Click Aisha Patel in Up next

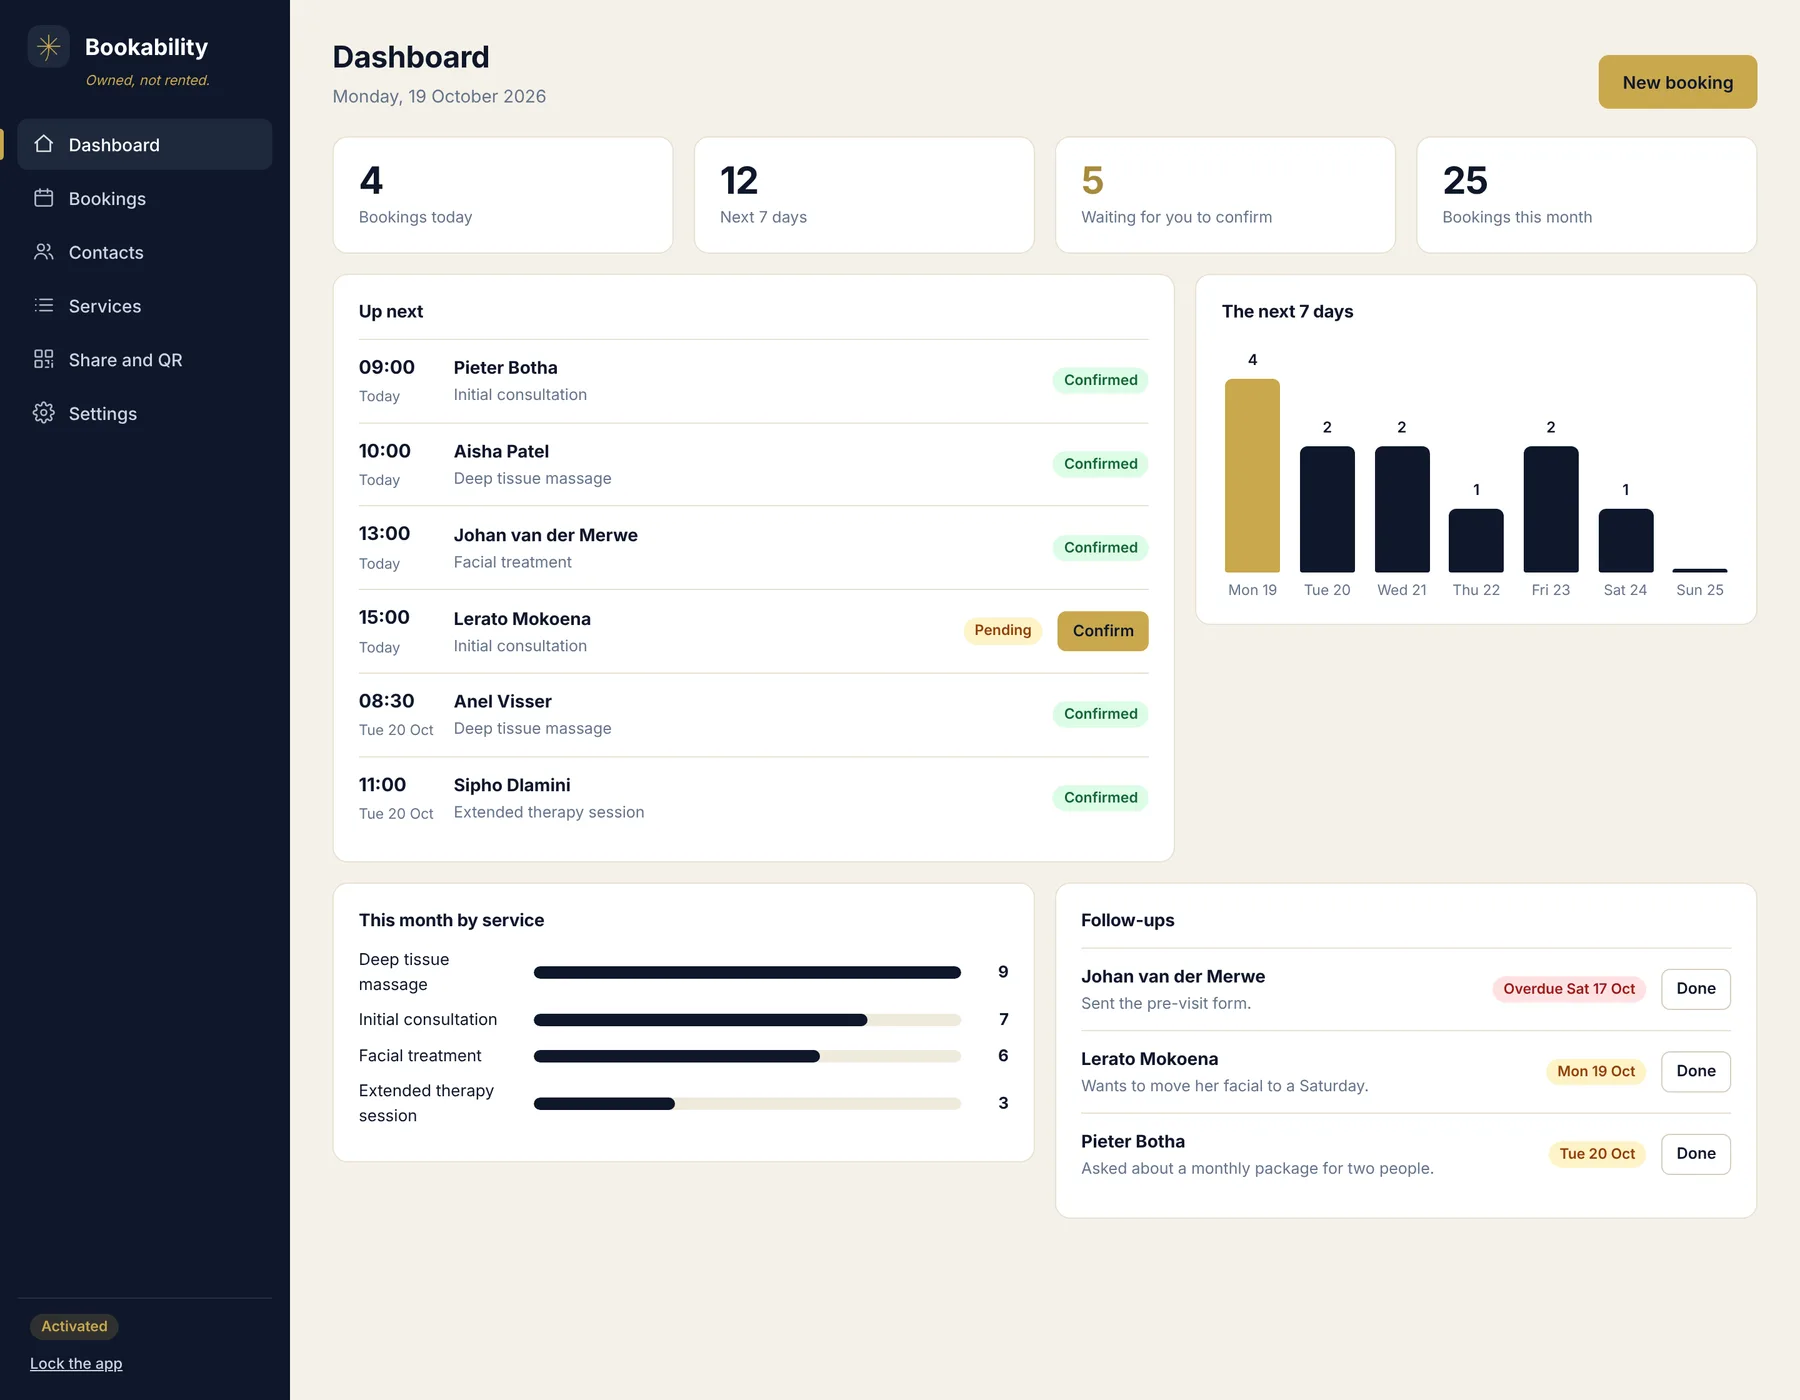point(501,451)
